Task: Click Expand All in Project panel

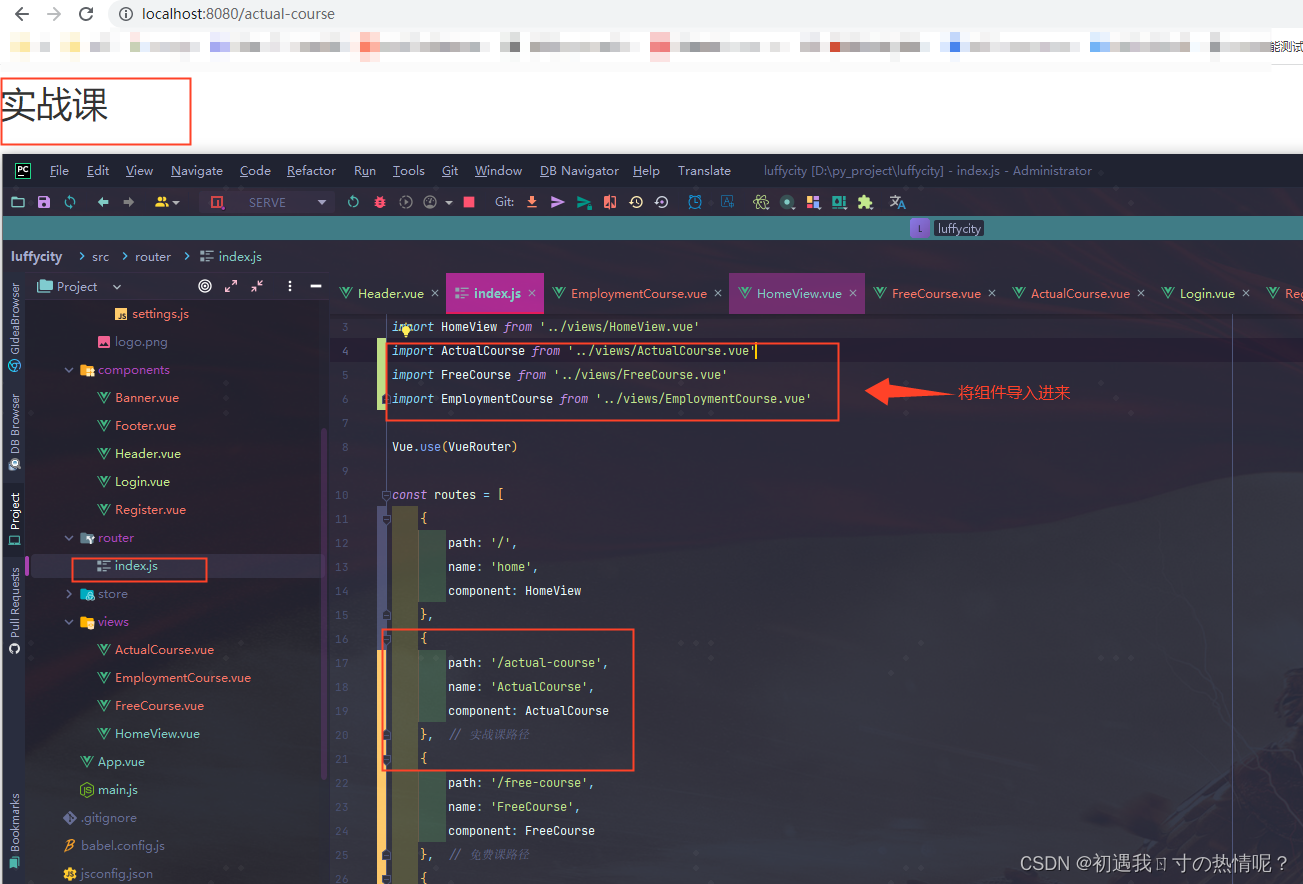Action: pos(231,286)
